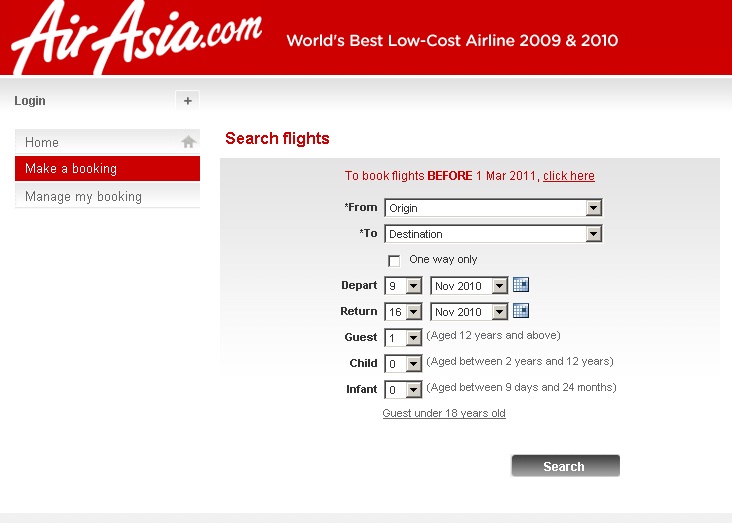Click '(Aged 12 years and above)' note

(x=493, y=336)
